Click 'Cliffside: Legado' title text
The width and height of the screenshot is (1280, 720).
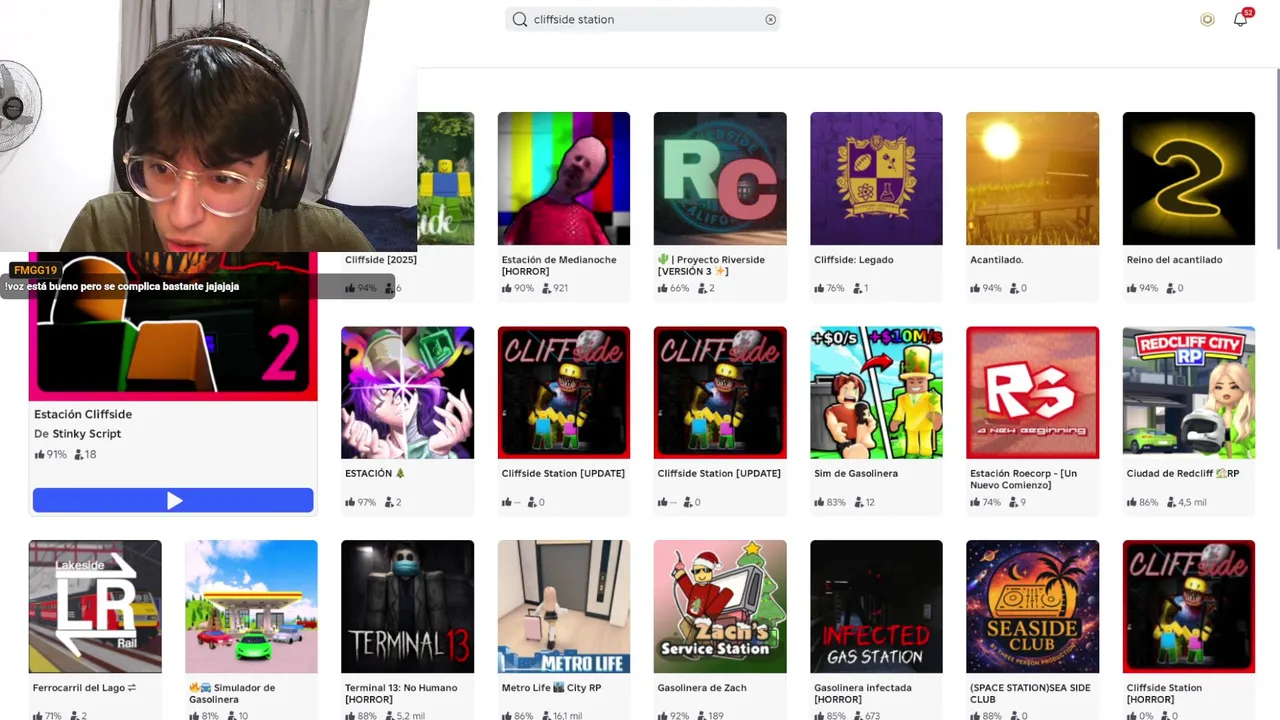[x=854, y=260]
